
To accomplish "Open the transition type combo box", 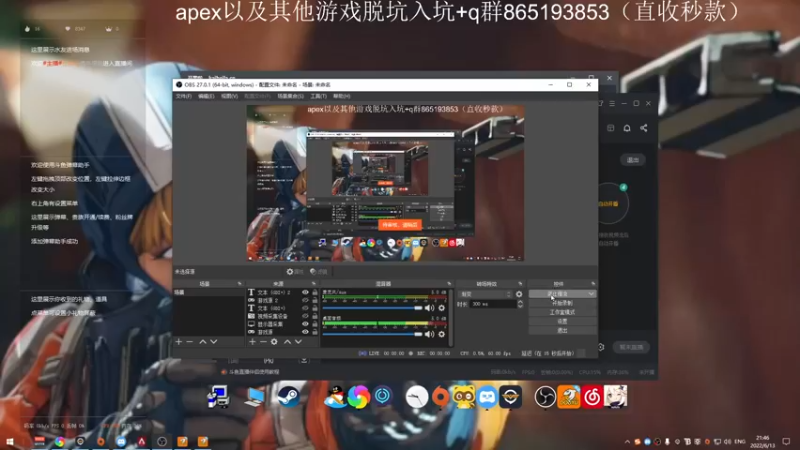I will 486,294.
